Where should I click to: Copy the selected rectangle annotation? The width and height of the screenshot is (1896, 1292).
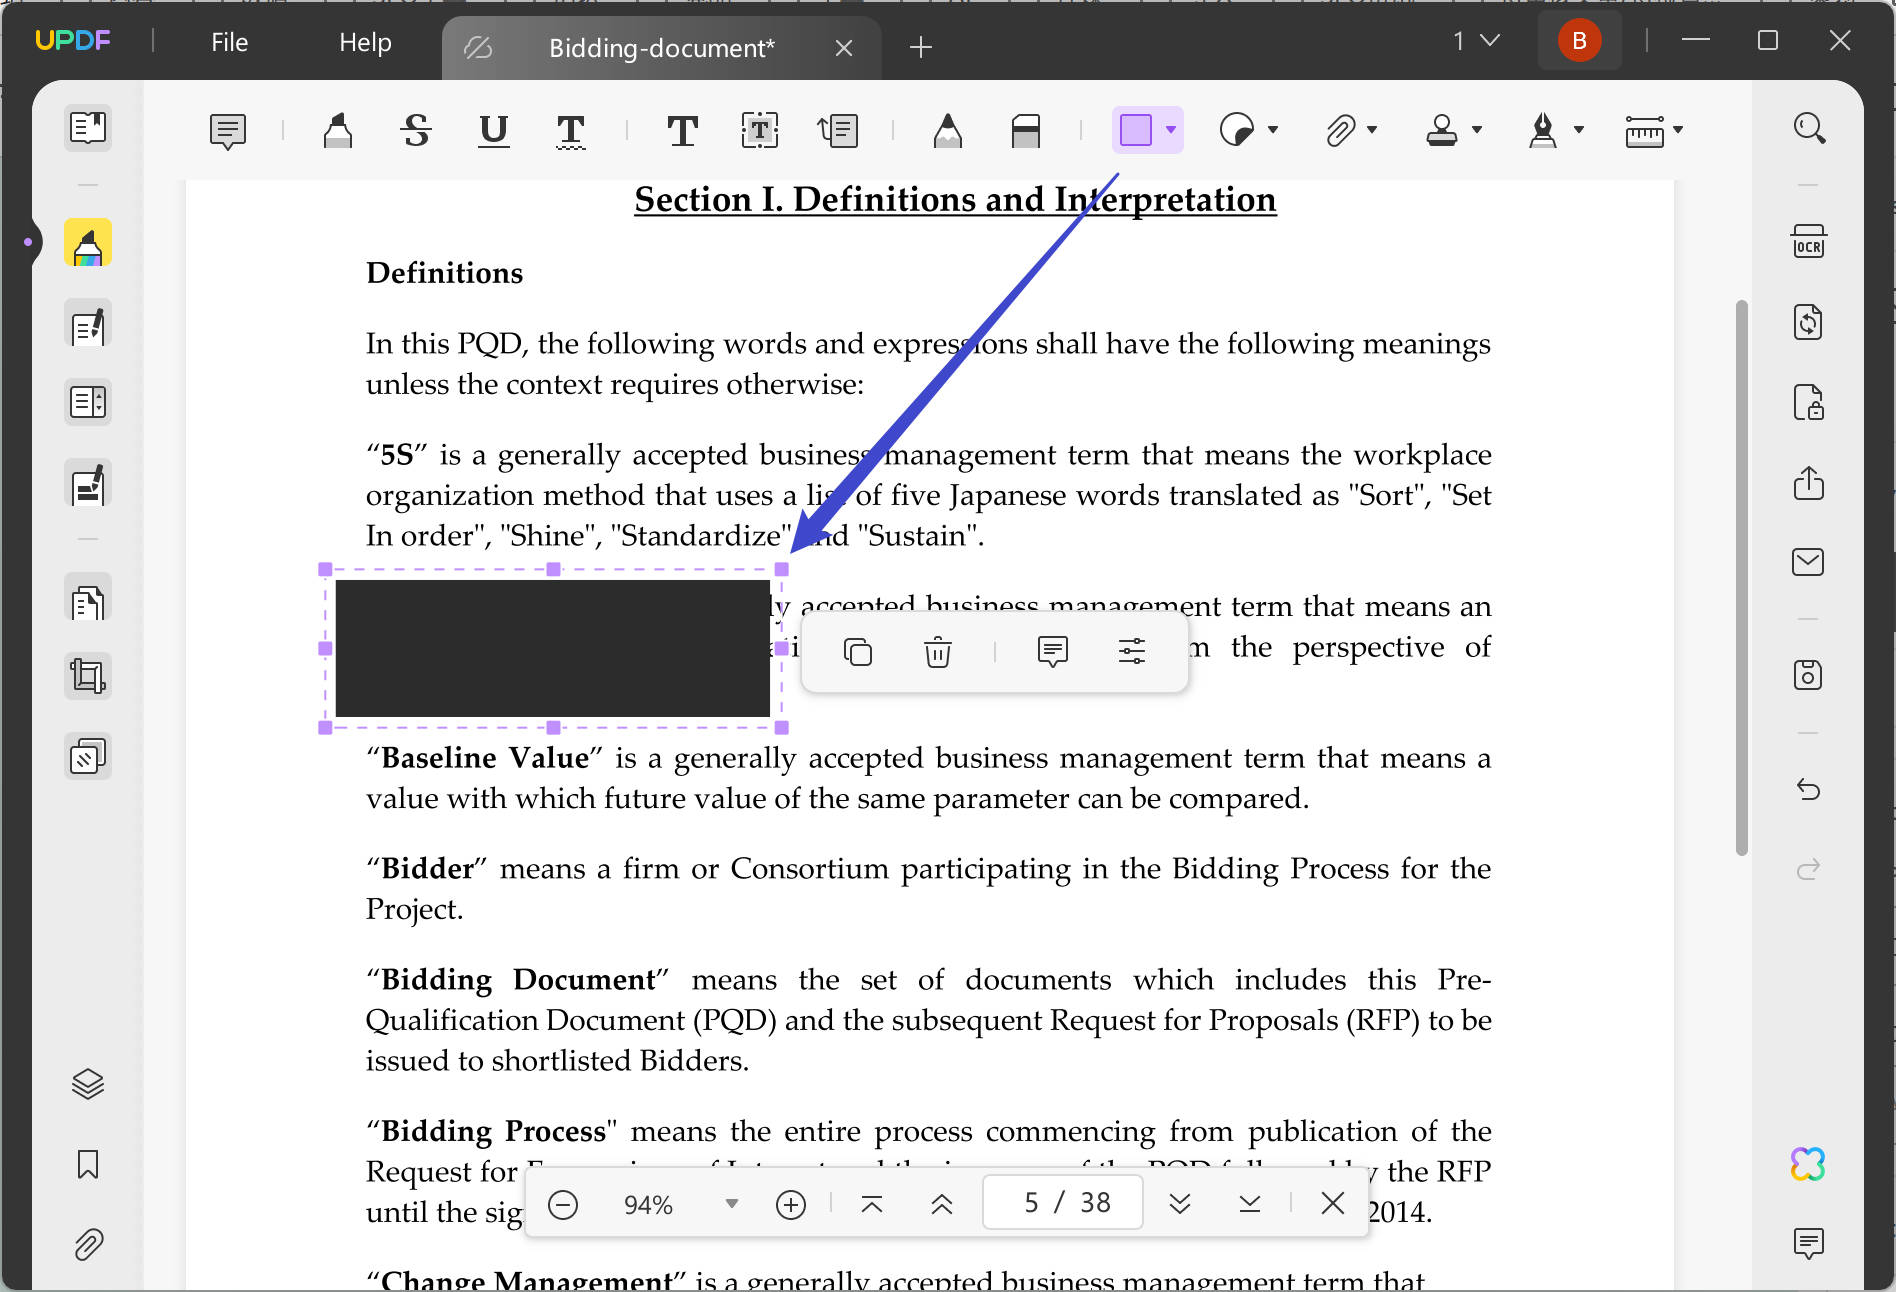[858, 651]
